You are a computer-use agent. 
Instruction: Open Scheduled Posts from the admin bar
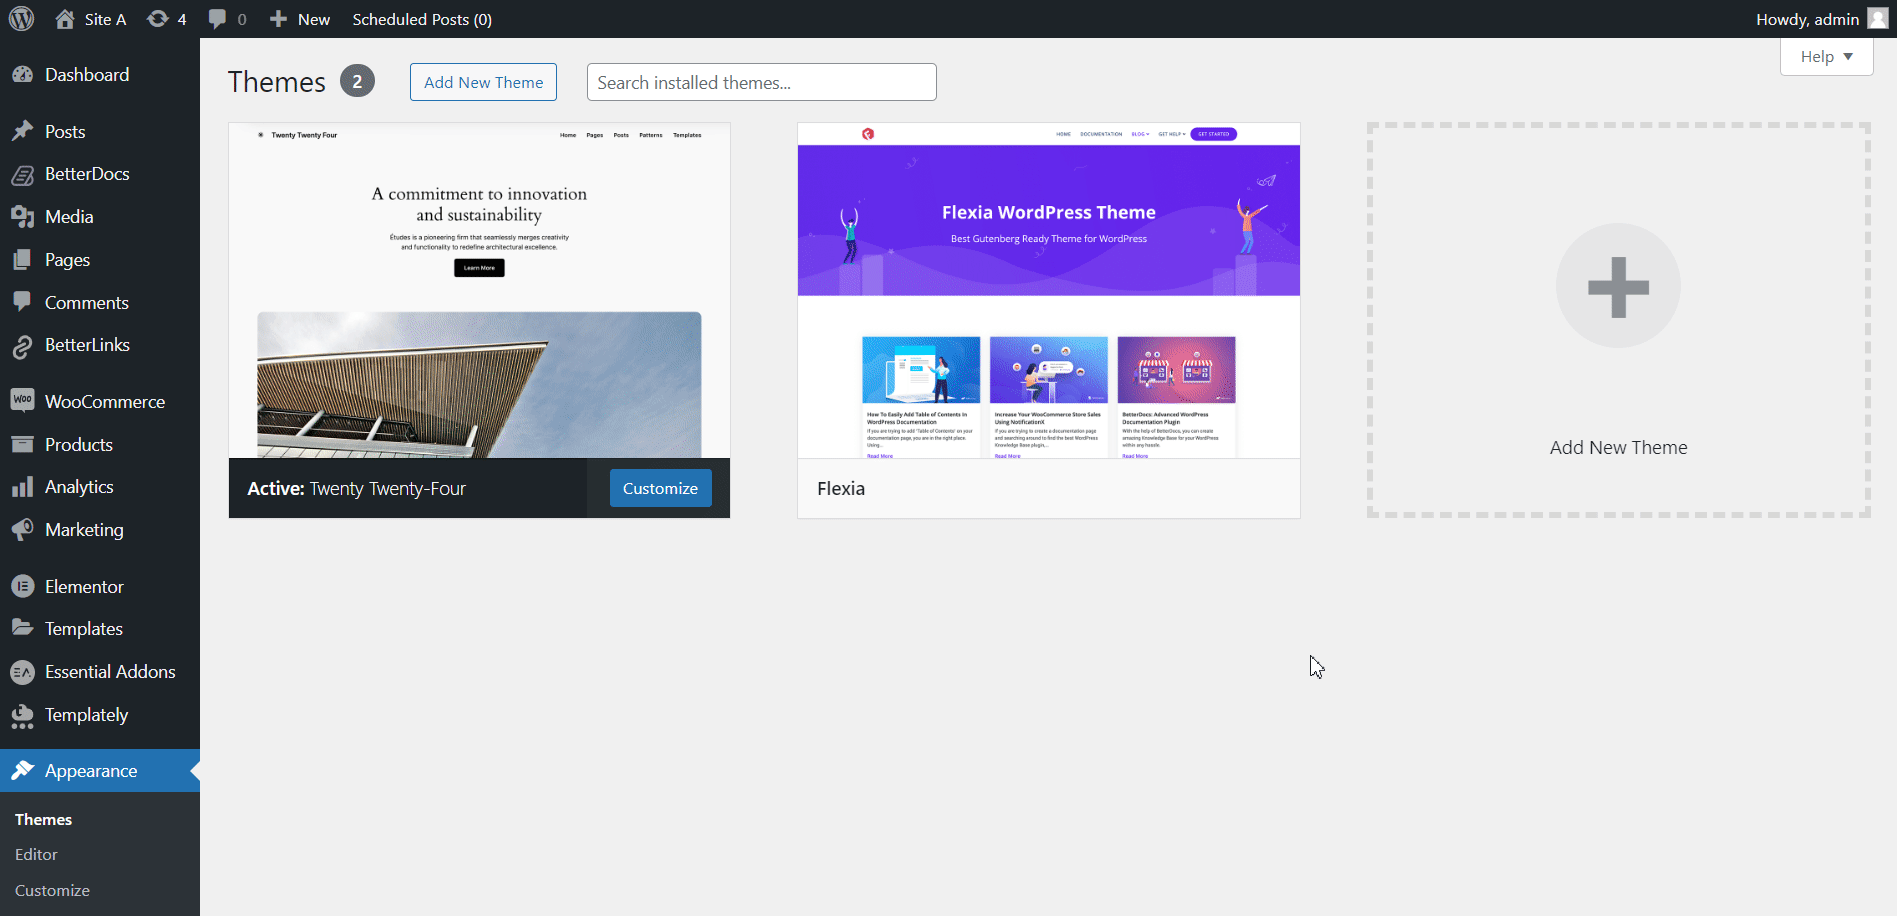[421, 18]
